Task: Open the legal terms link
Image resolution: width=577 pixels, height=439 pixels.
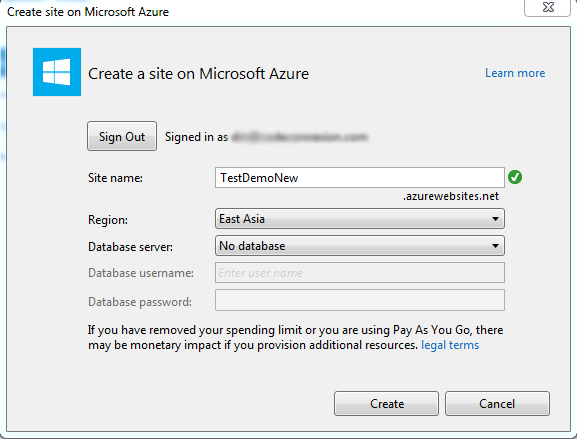Action: pyautogui.click(x=450, y=345)
